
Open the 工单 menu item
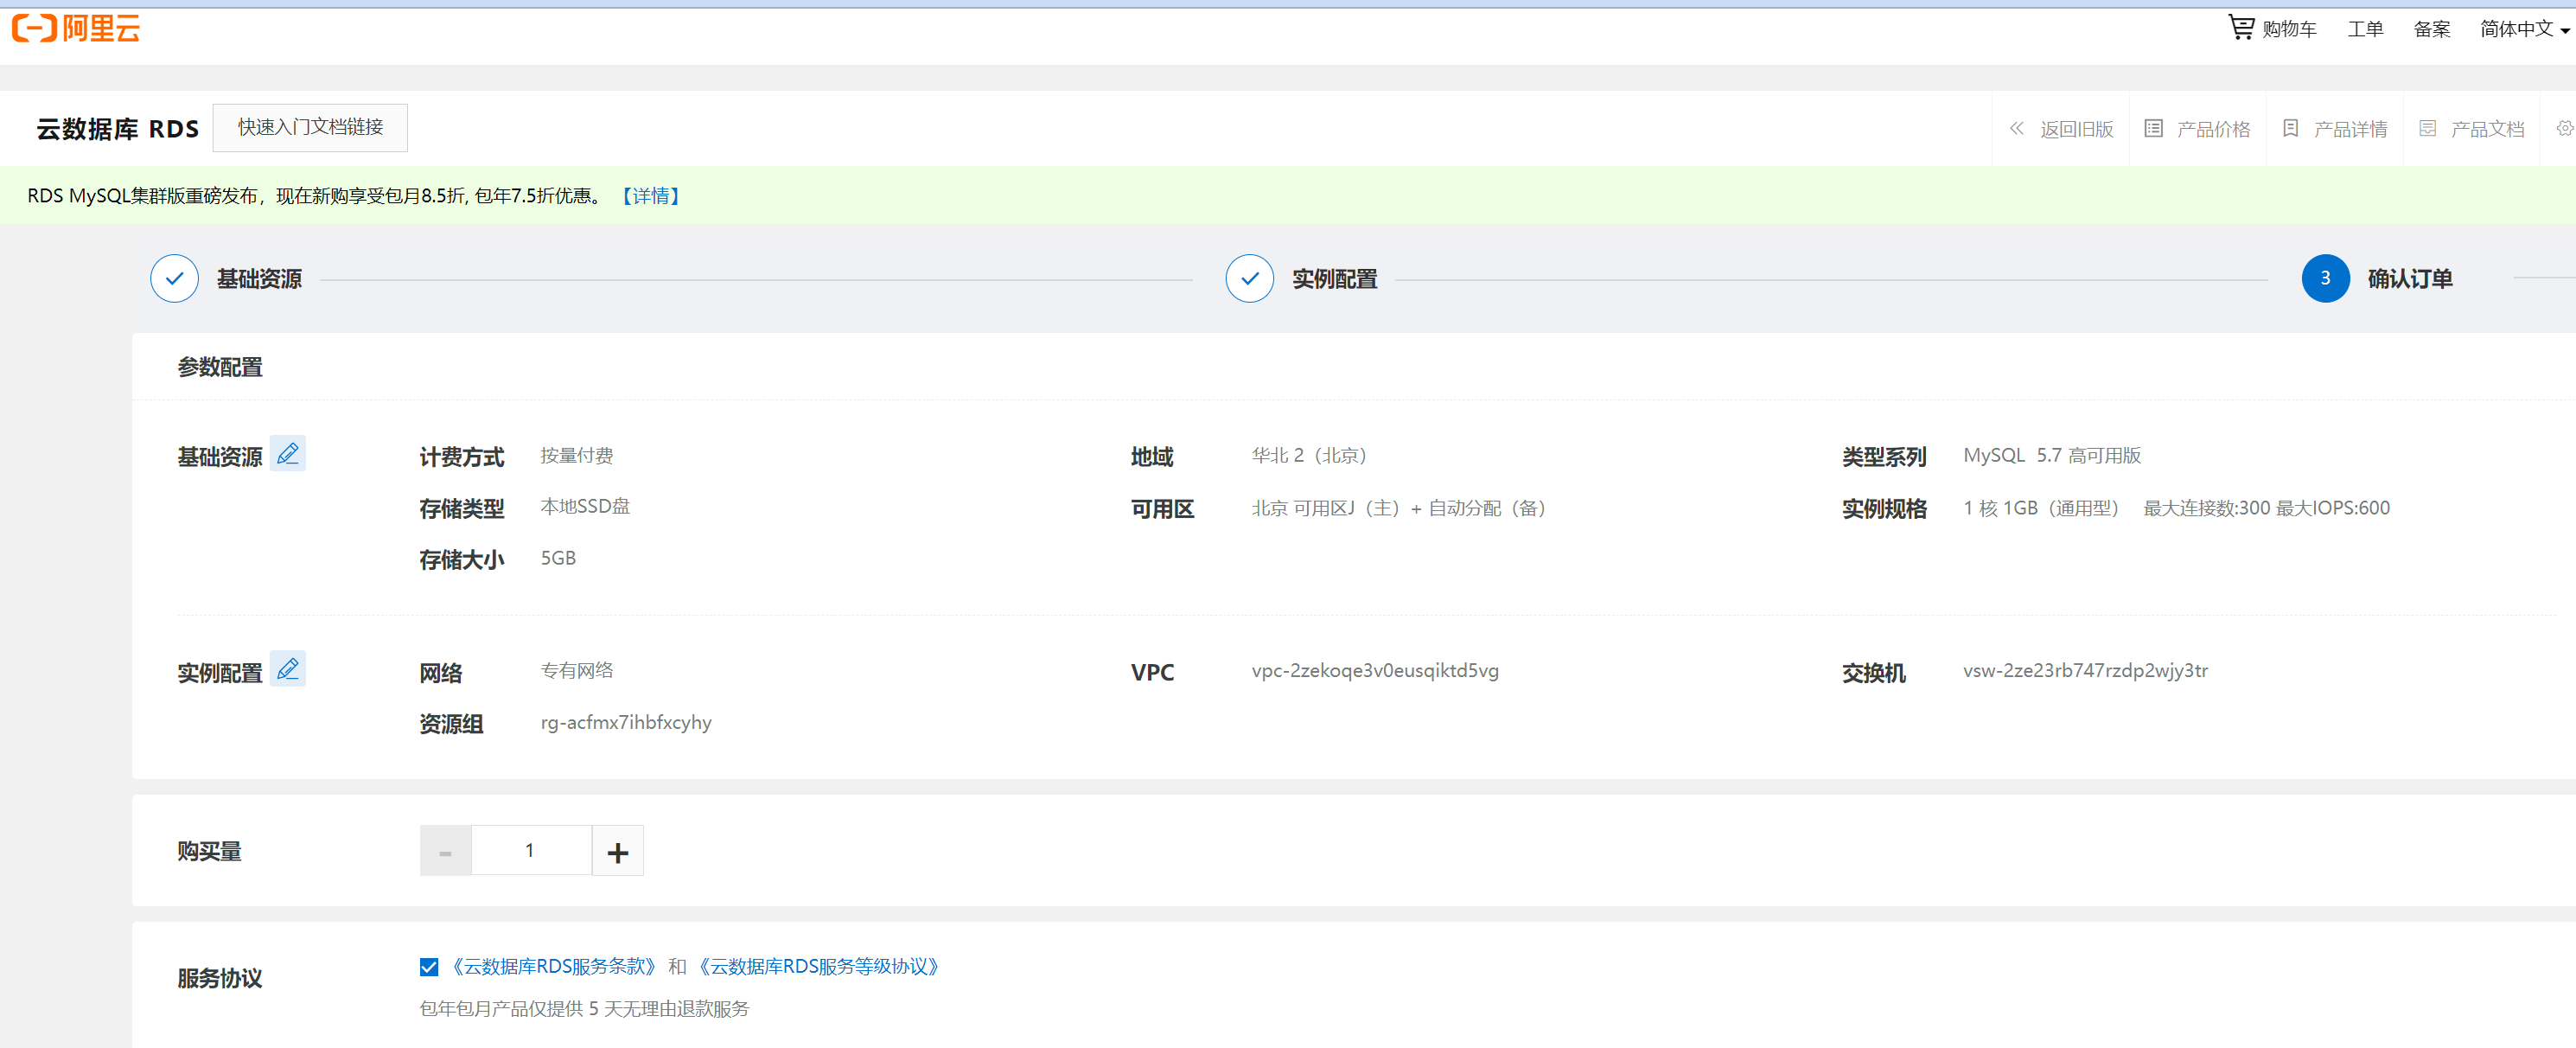(2365, 29)
